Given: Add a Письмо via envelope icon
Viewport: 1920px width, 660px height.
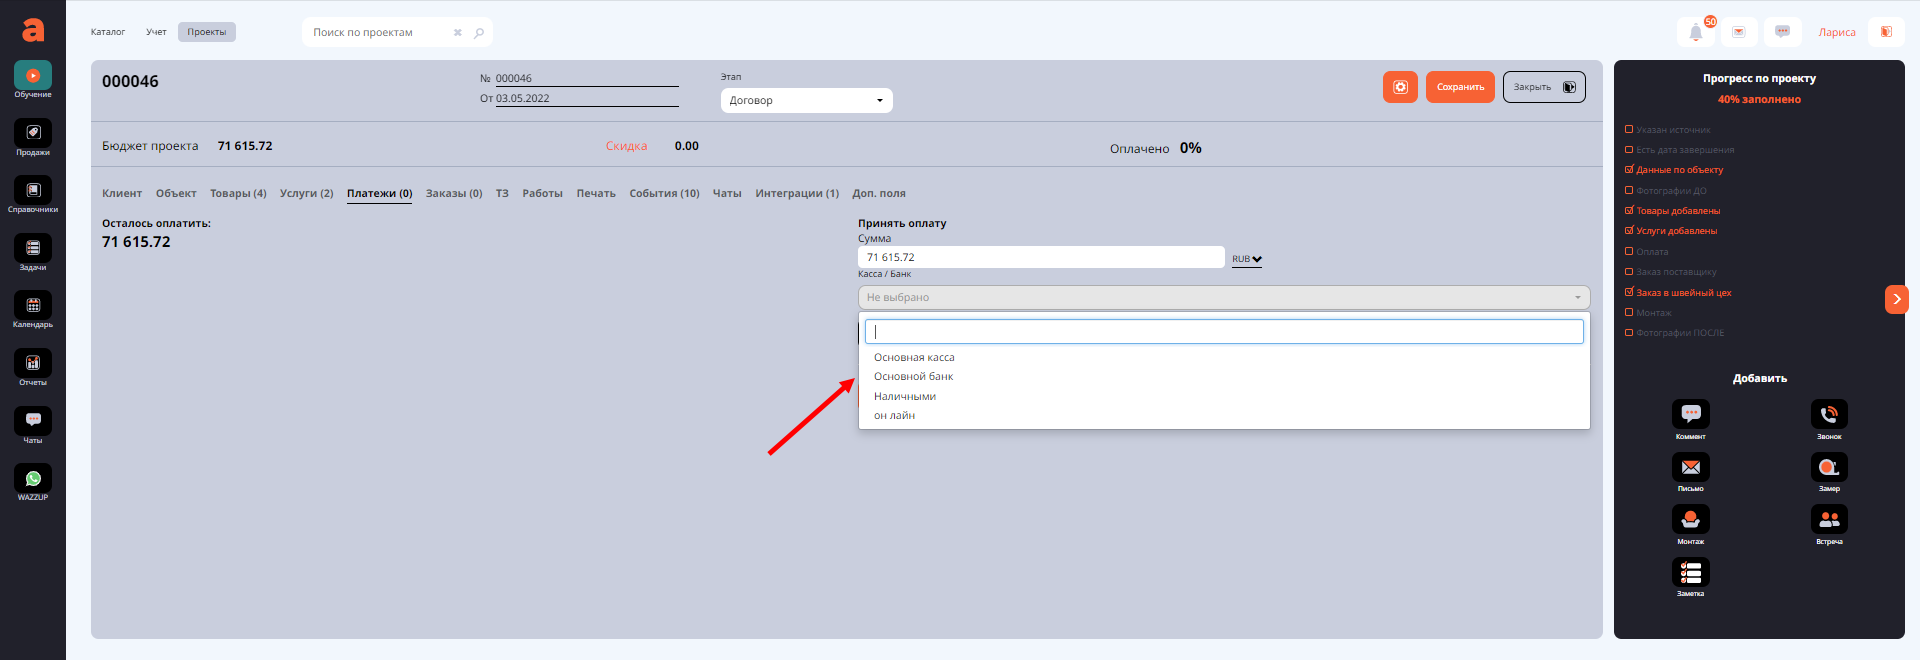Looking at the screenshot, I should click(1690, 467).
